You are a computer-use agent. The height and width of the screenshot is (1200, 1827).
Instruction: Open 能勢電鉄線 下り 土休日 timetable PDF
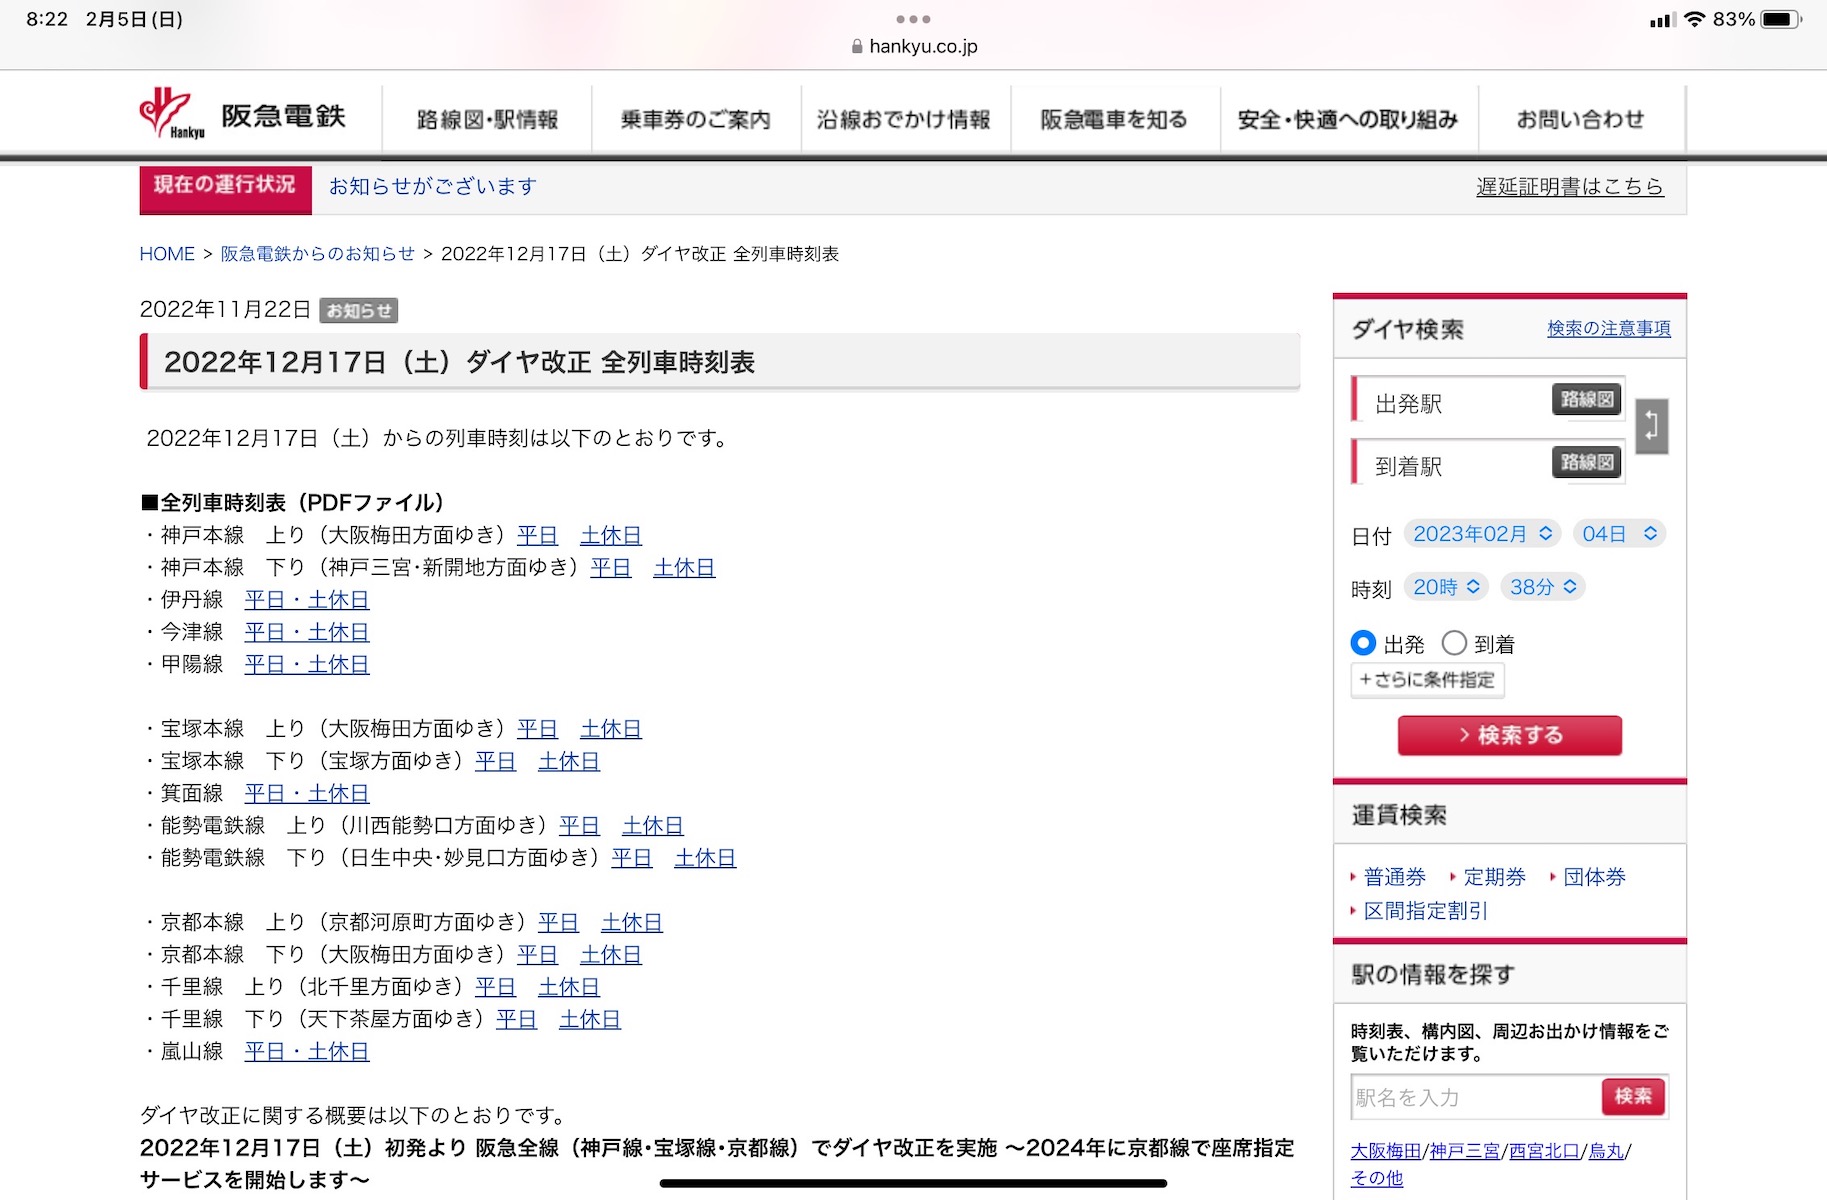point(705,858)
